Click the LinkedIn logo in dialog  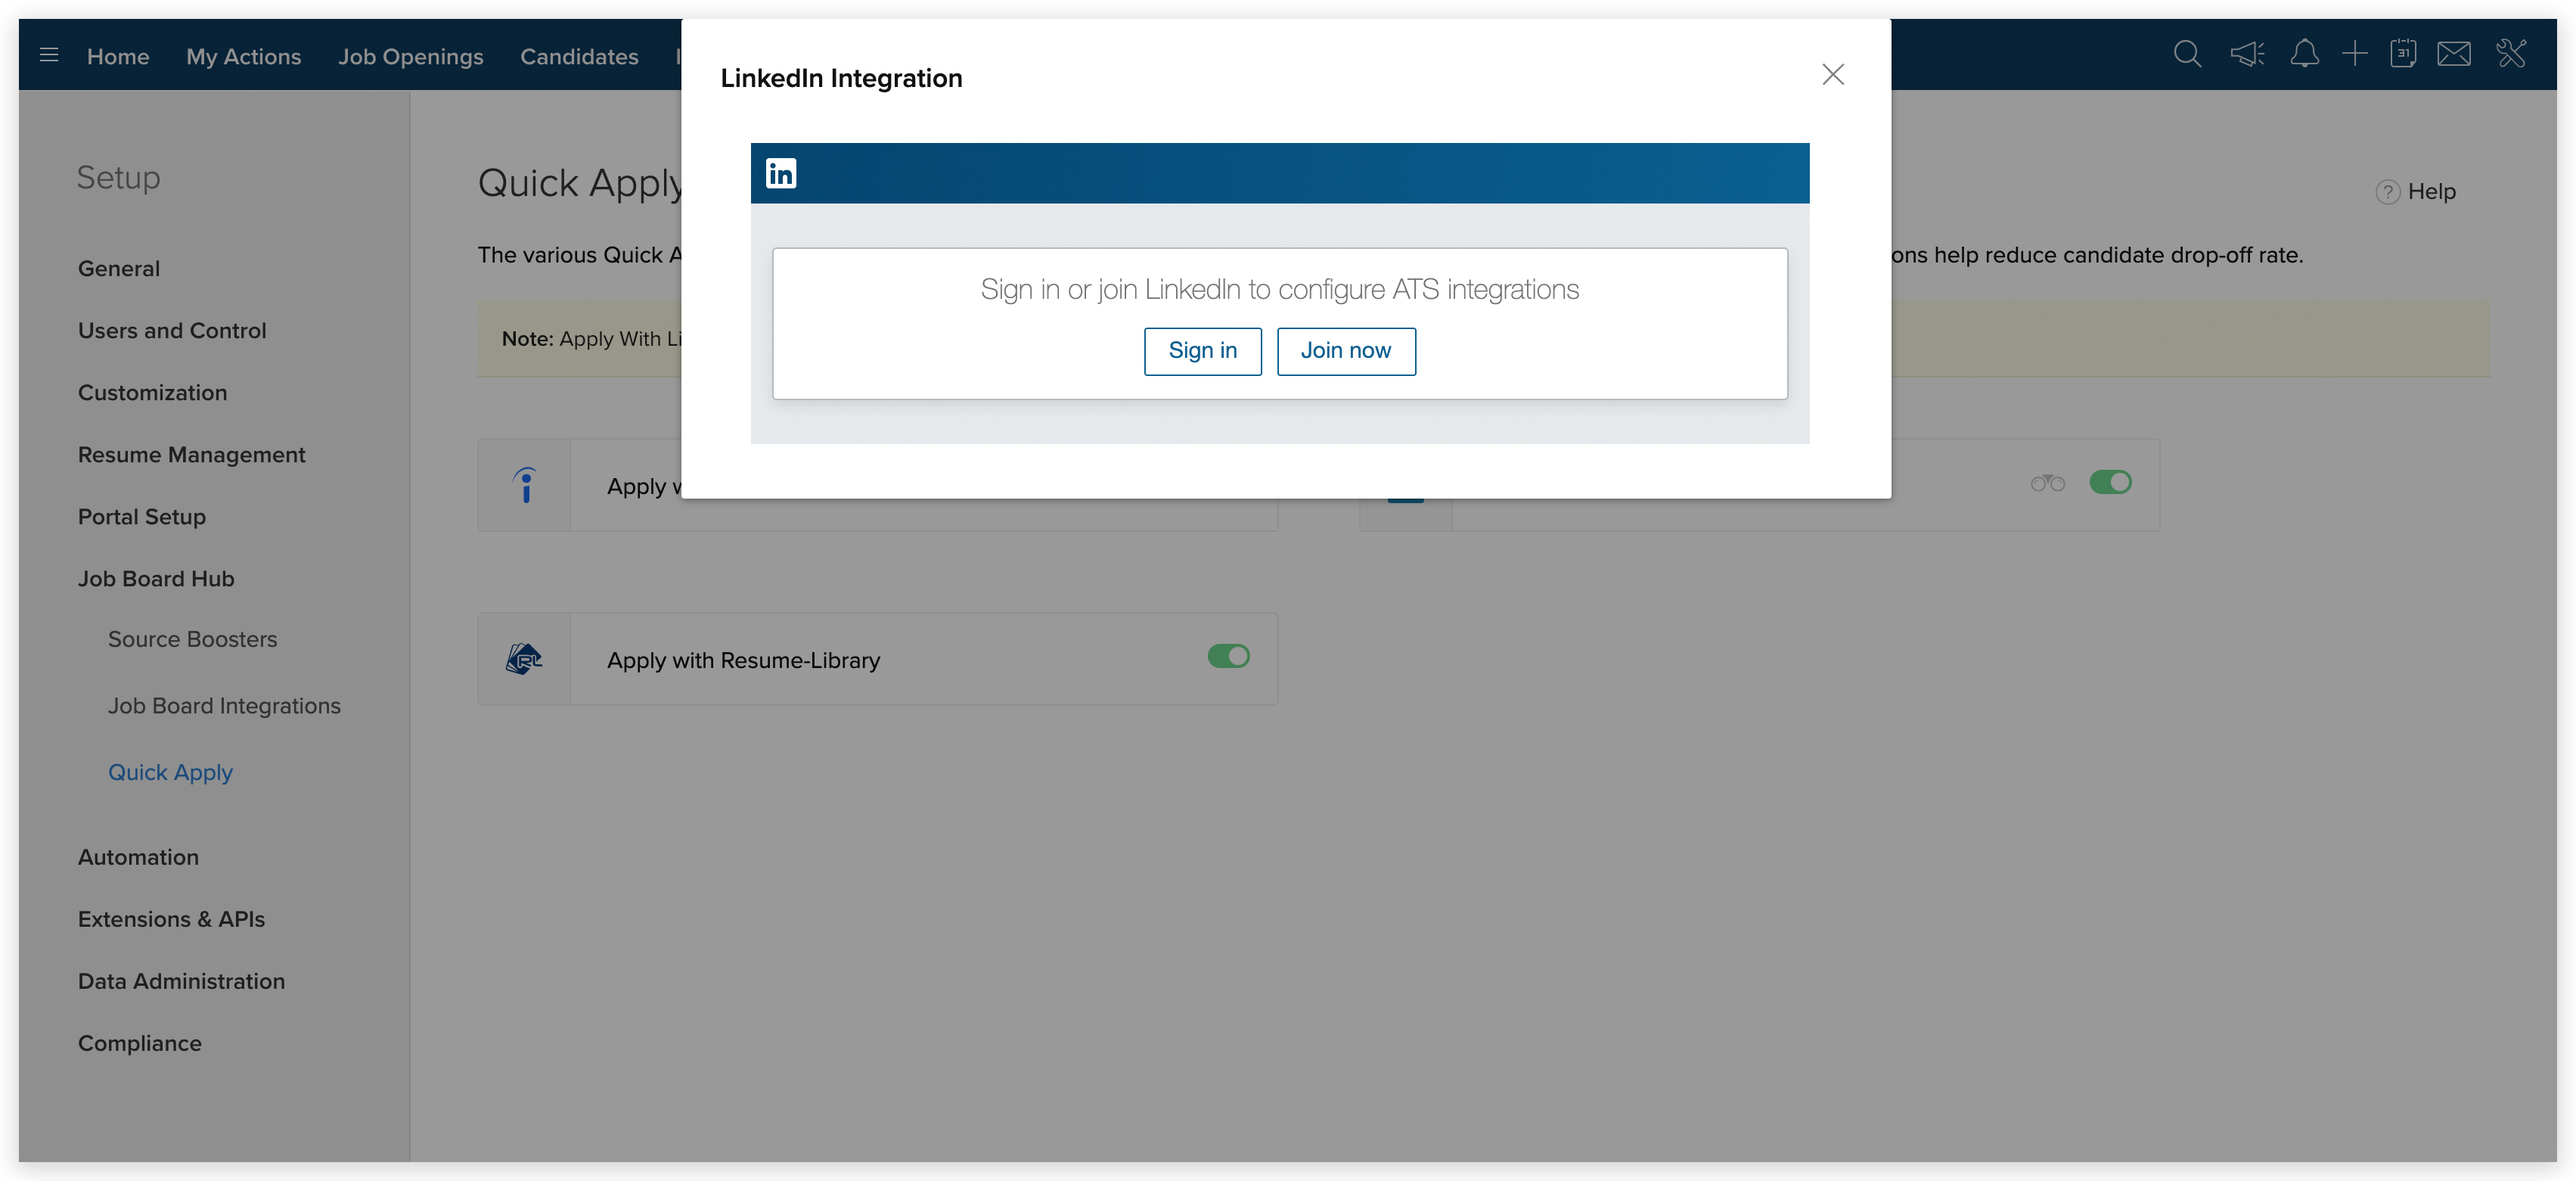tap(780, 173)
